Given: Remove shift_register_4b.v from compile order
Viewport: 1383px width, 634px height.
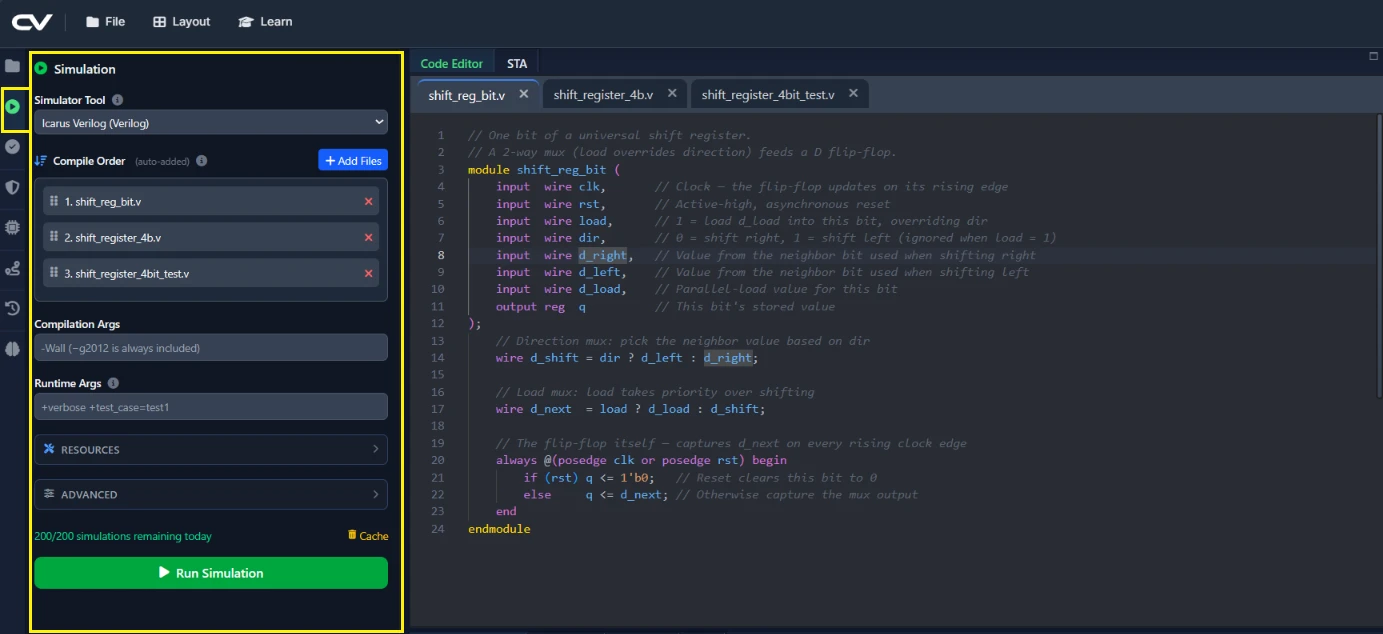Looking at the screenshot, I should 368,238.
